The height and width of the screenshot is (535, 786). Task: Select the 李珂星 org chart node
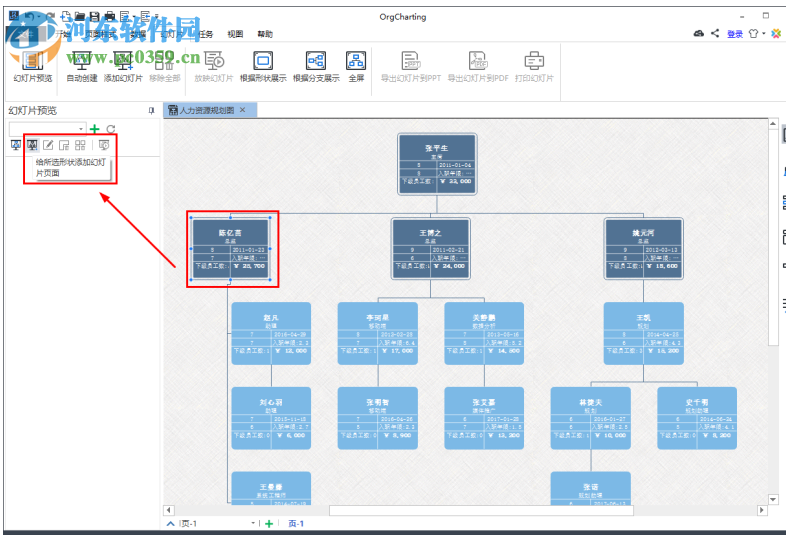pos(378,333)
